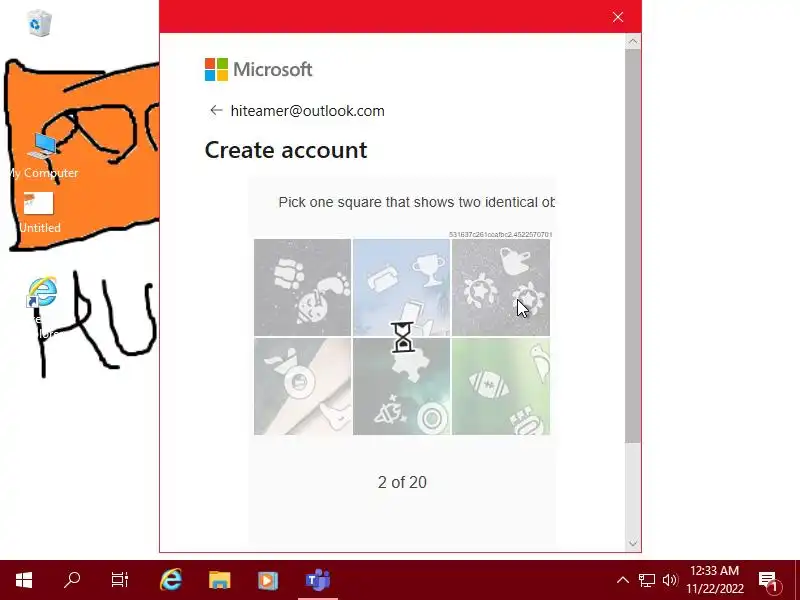Pick the square with two star turtles
This screenshot has height=600, width=800.
click(x=501, y=287)
